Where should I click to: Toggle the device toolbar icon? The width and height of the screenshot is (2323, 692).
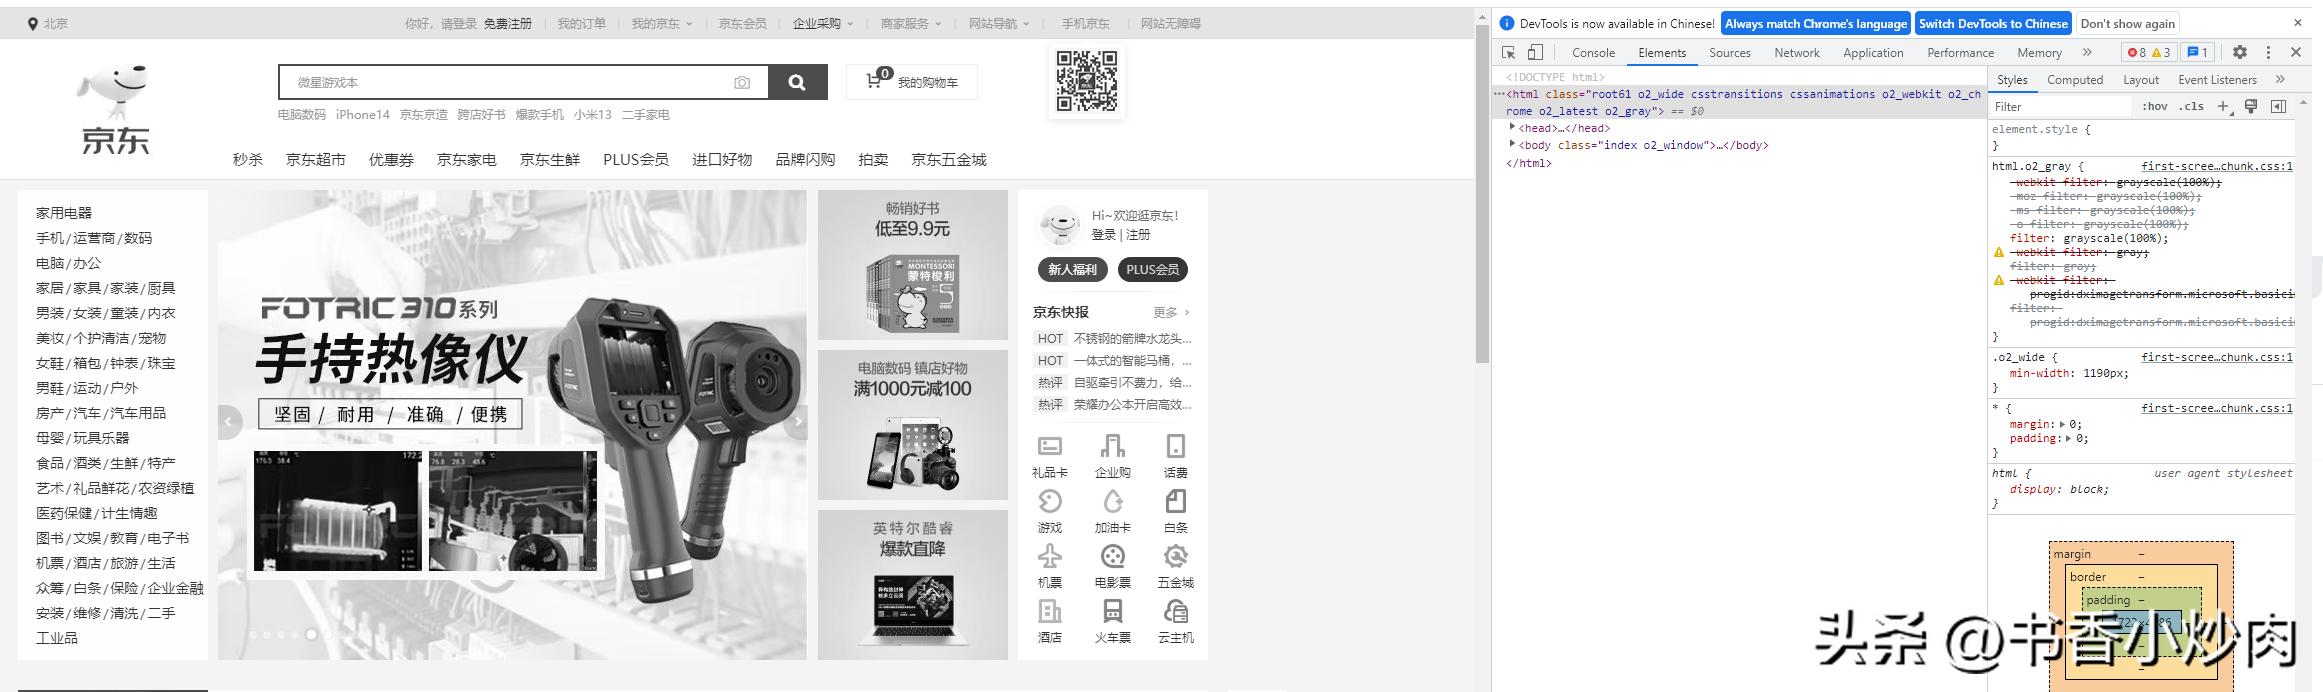1536,52
